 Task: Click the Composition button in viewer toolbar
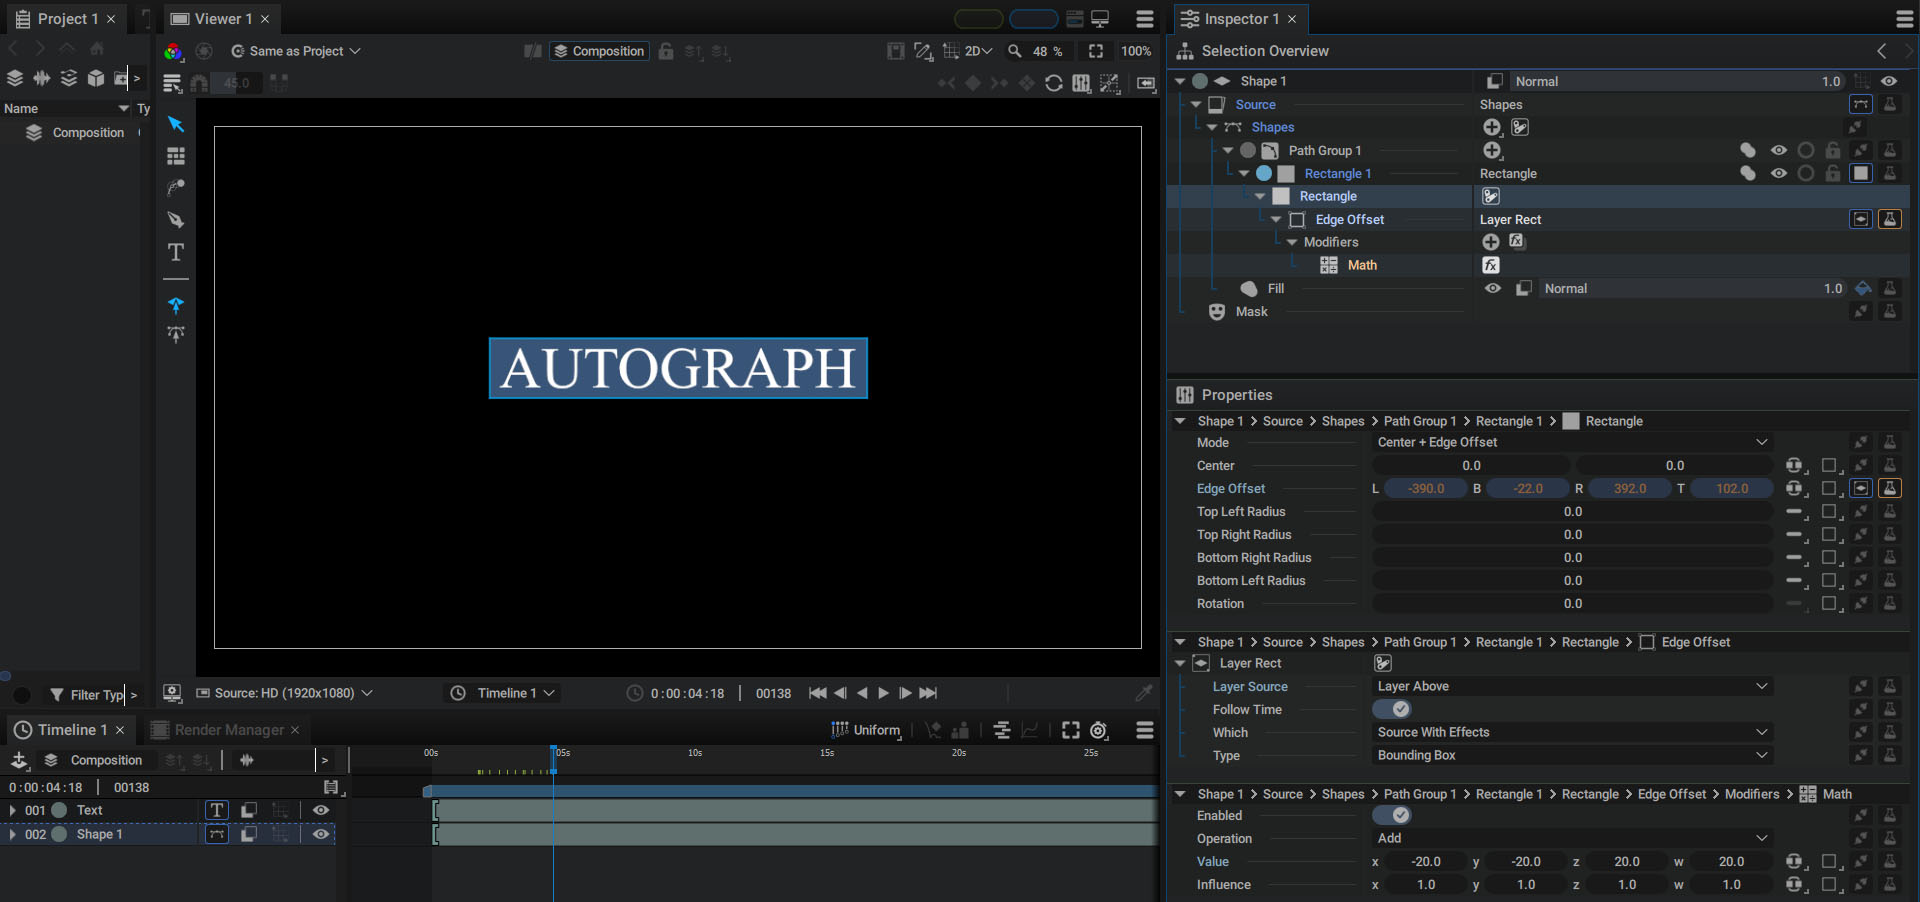coord(599,51)
